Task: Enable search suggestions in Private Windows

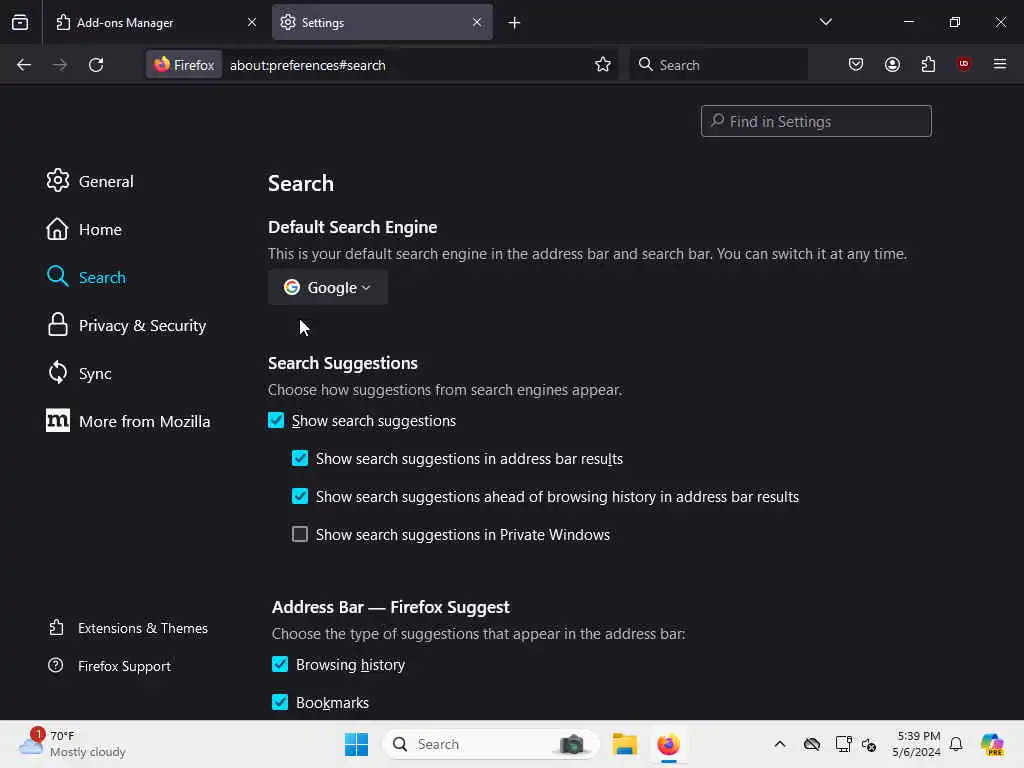Action: (x=300, y=534)
